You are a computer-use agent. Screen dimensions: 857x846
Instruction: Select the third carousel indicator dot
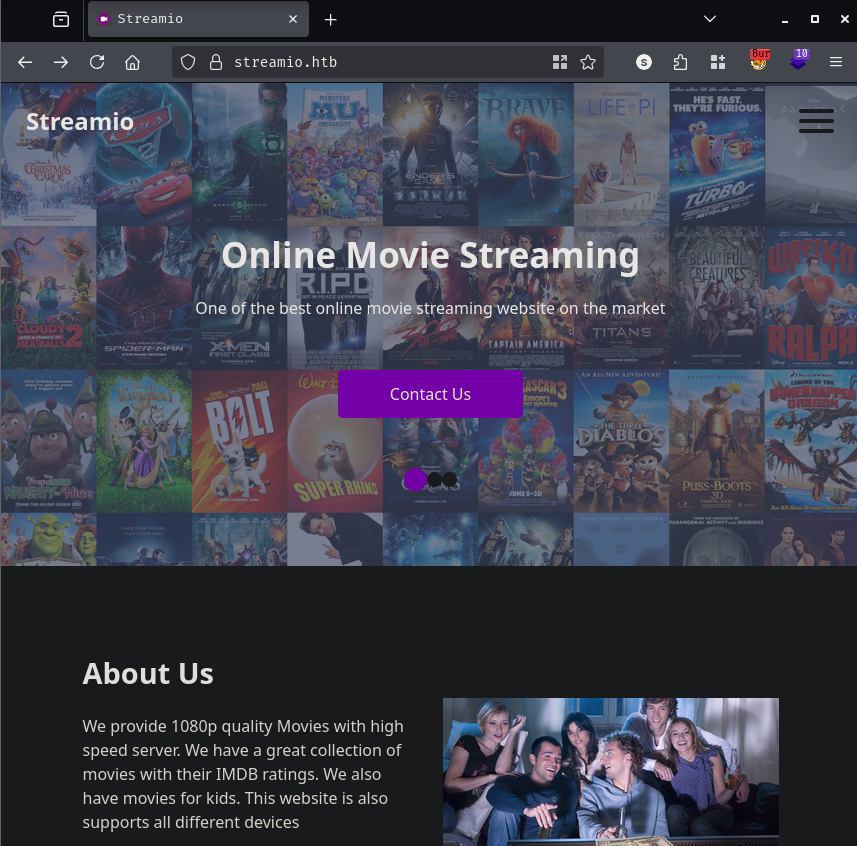tap(450, 480)
